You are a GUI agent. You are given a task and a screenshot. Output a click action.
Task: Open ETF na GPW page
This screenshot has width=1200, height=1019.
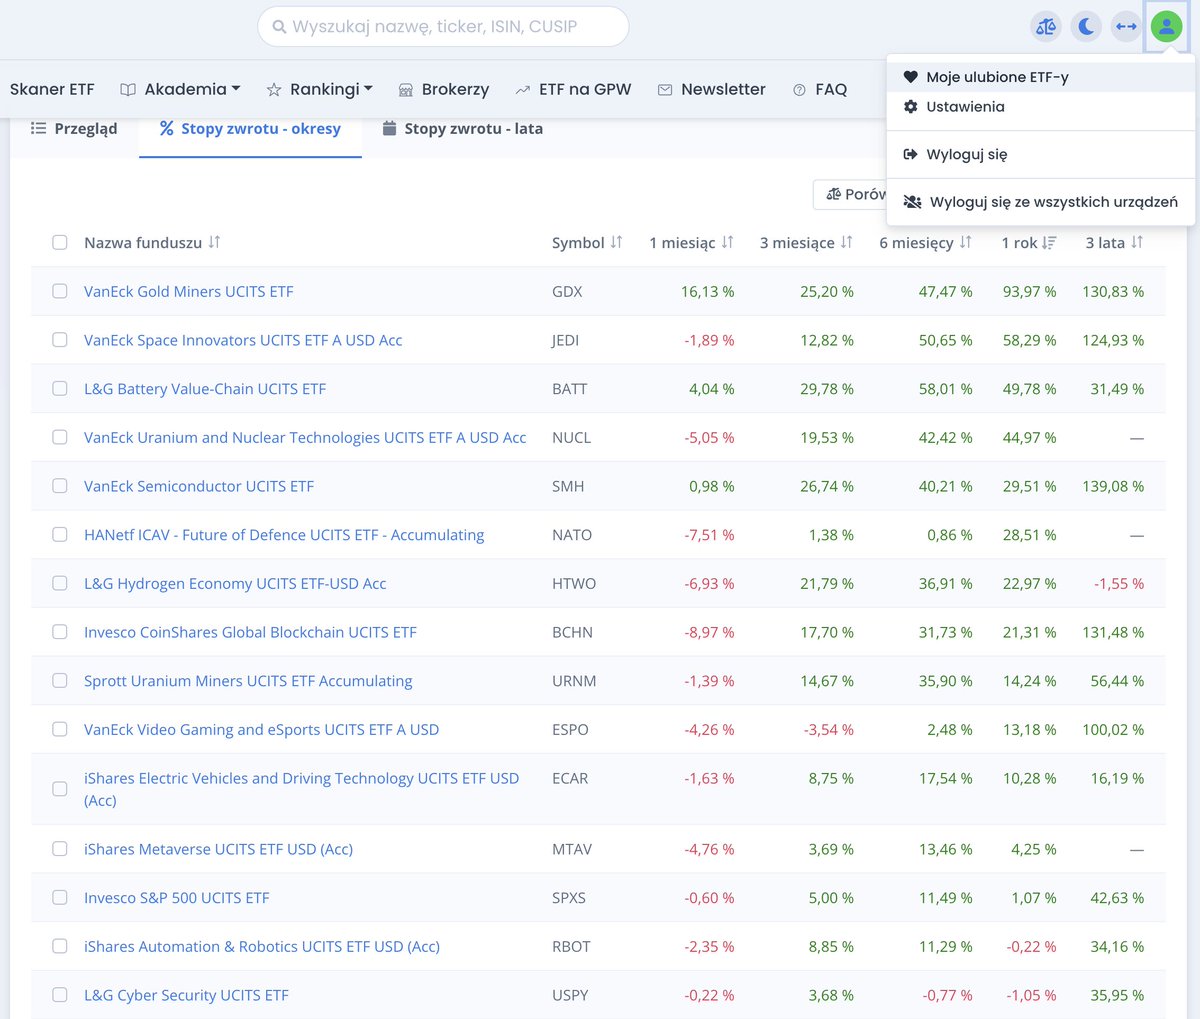pyautogui.click(x=574, y=89)
